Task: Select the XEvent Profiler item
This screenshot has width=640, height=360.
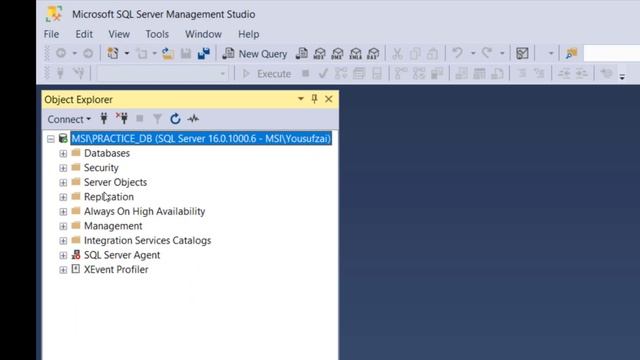Action: (116, 269)
